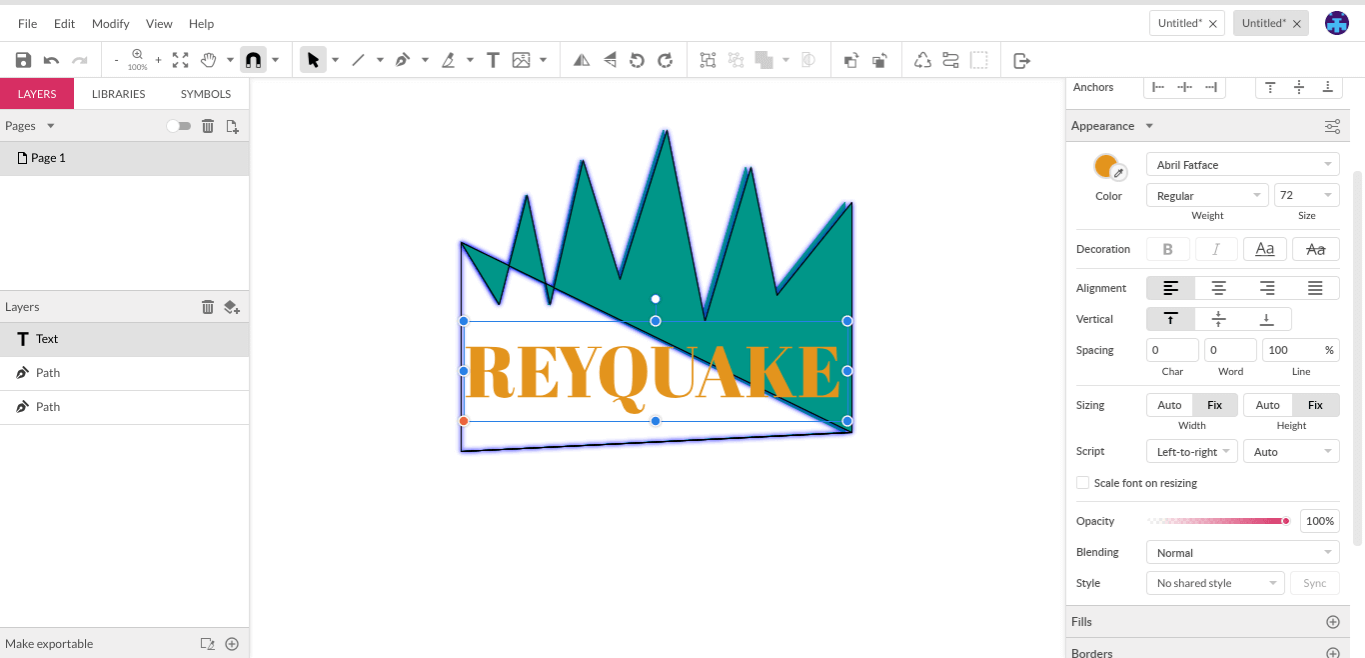The image size is (1365, 658).
Task: Open the No shared style dropdown
Action: [1215, 583]
